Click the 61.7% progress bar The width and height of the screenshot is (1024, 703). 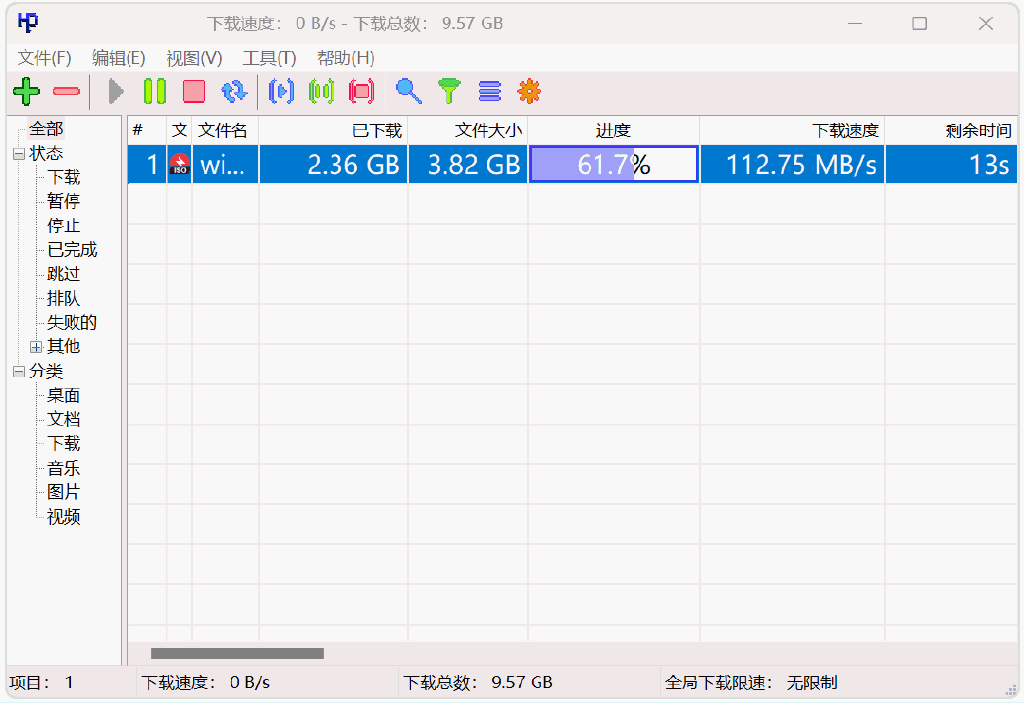pyautogui.click(x=613, y=165)
